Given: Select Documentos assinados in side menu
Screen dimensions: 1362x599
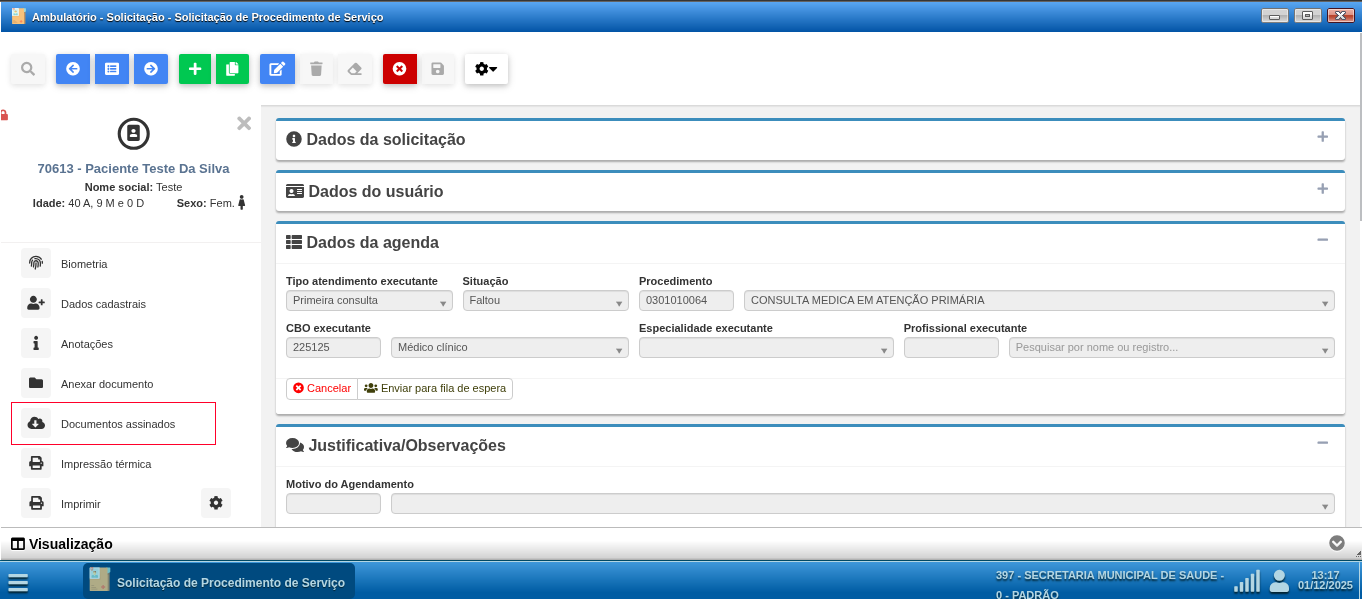Looking at the screenshot, I should [117, 424].
